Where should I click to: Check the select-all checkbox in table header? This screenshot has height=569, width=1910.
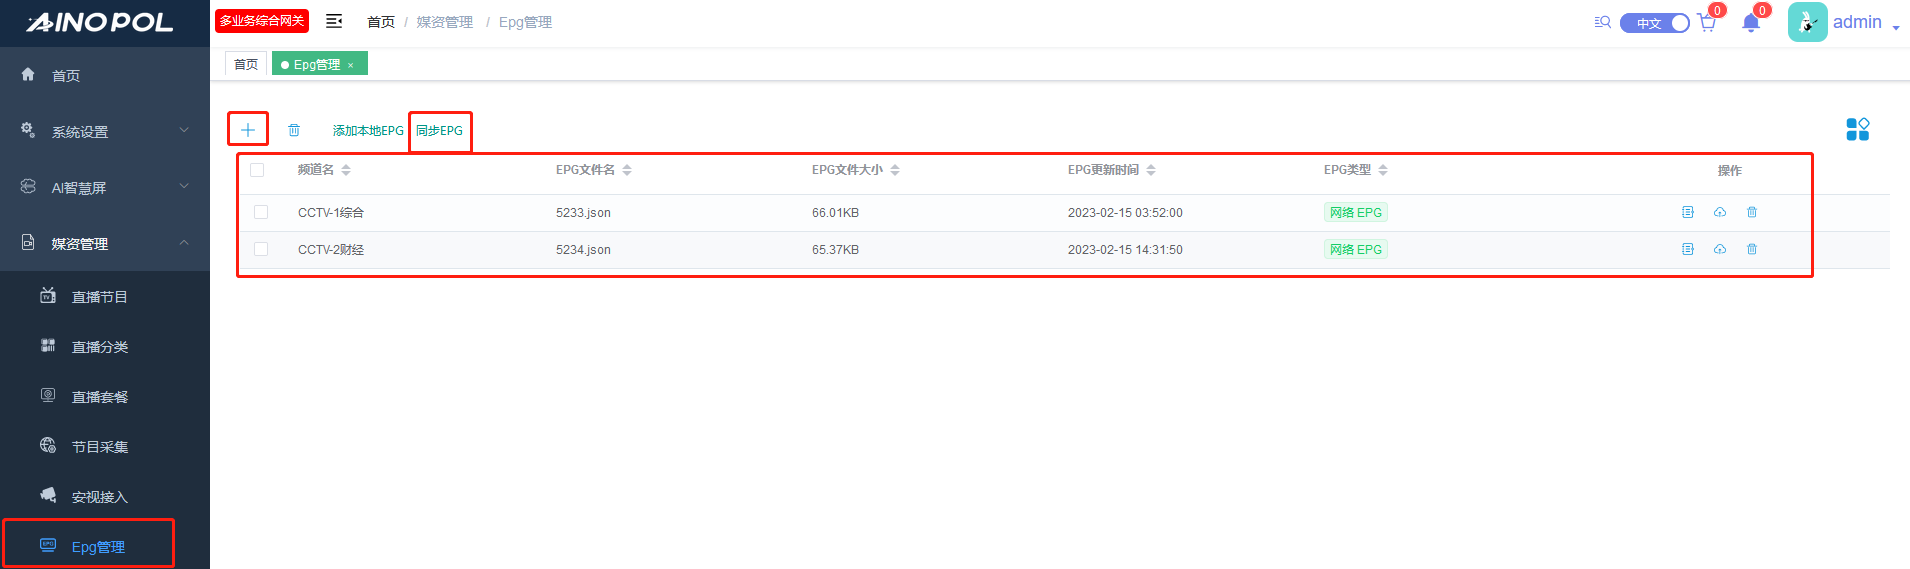pos(257,170)
